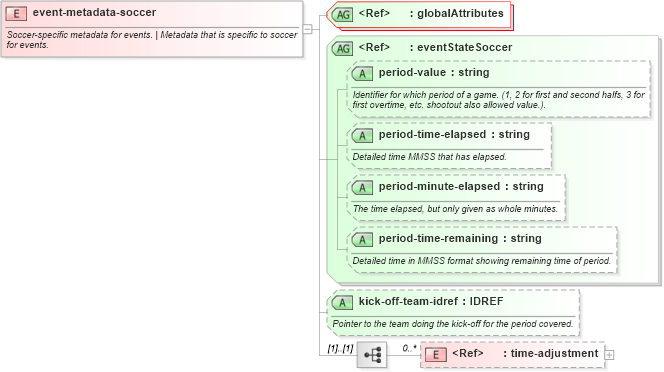Click the [1]..[1] cardinality label
This screenshot has width=664, height=372.
pos(340,349)
